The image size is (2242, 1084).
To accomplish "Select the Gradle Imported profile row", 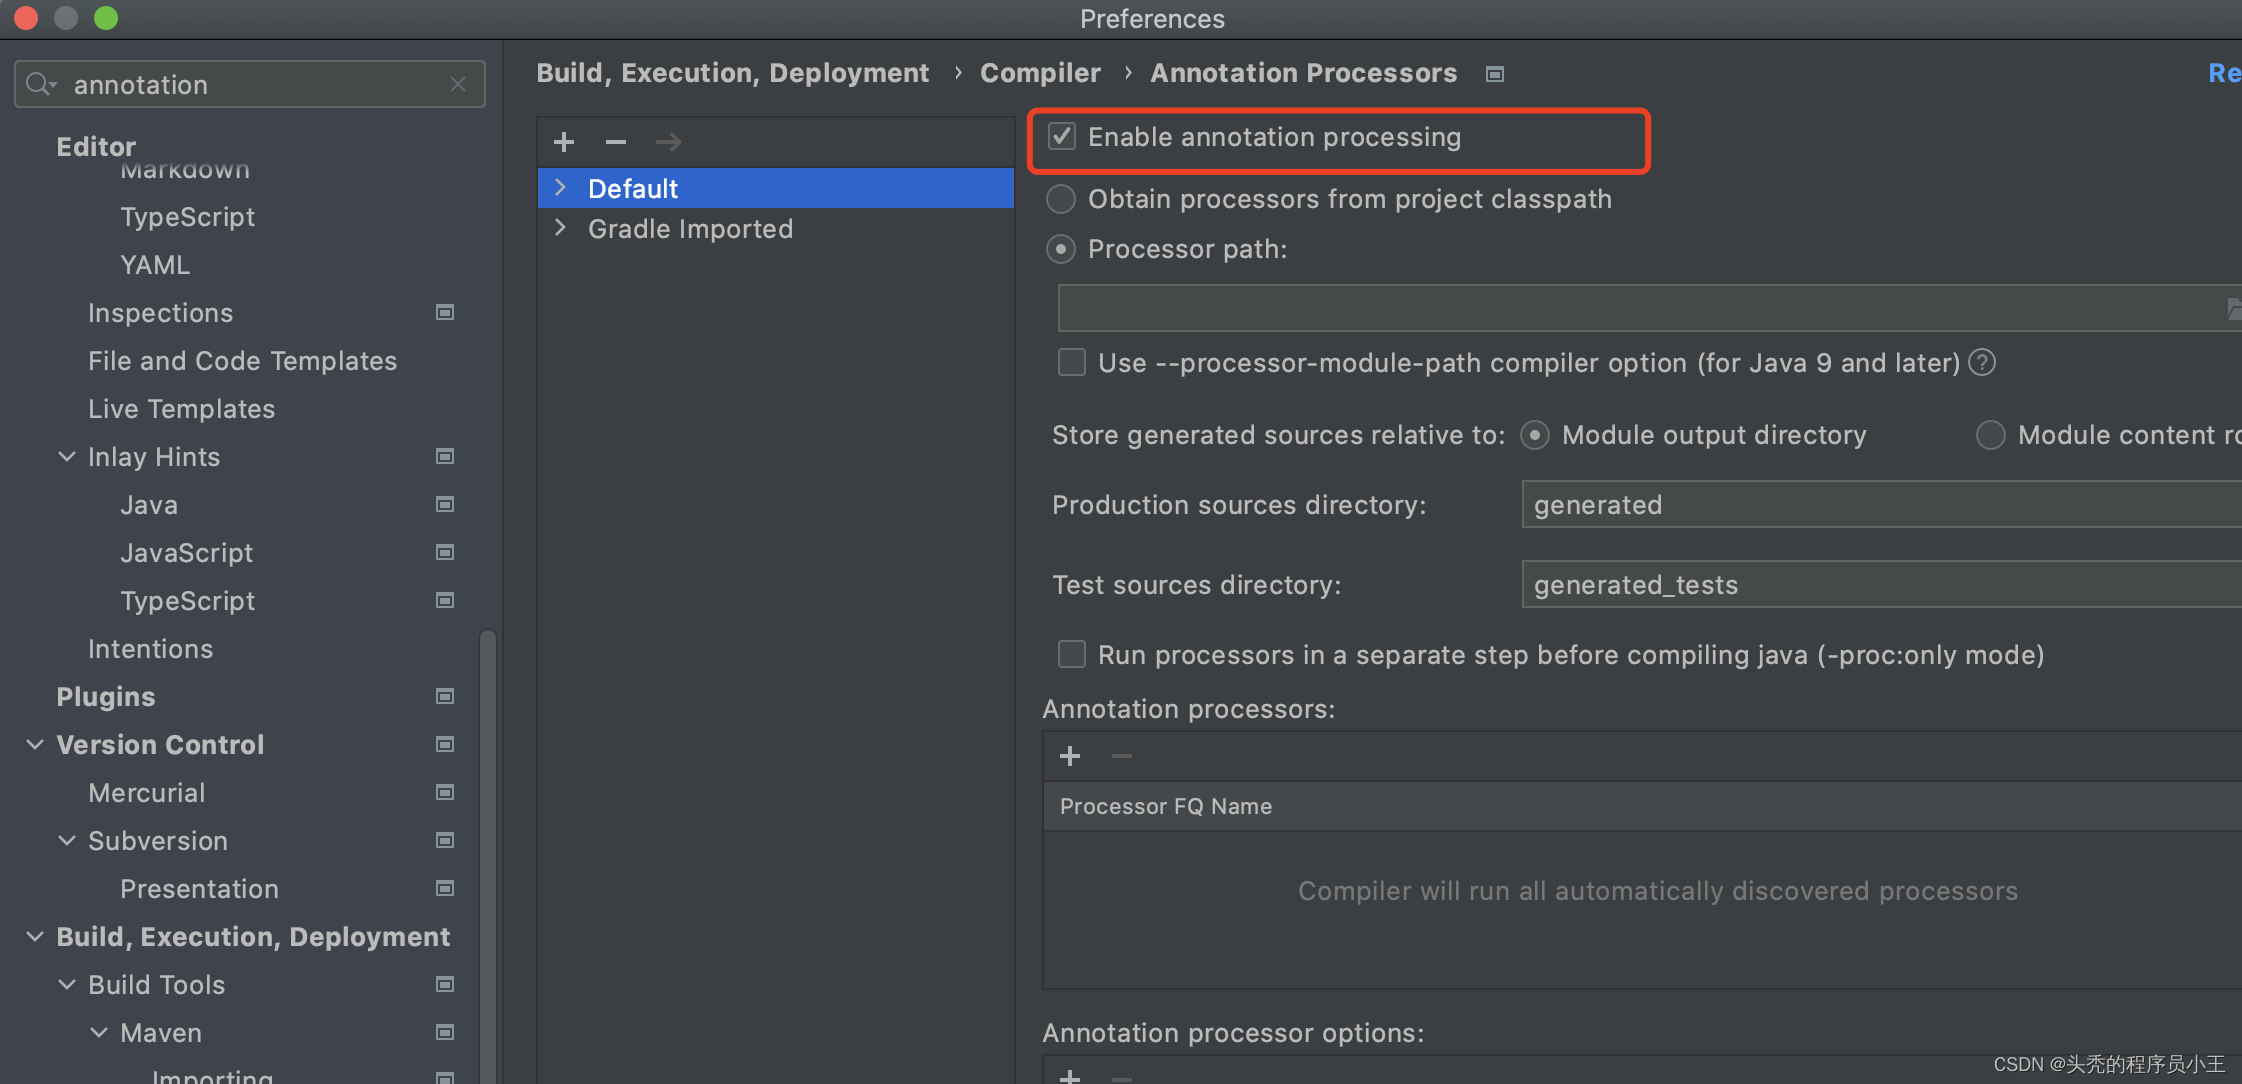I will click(x=776, y=229).
